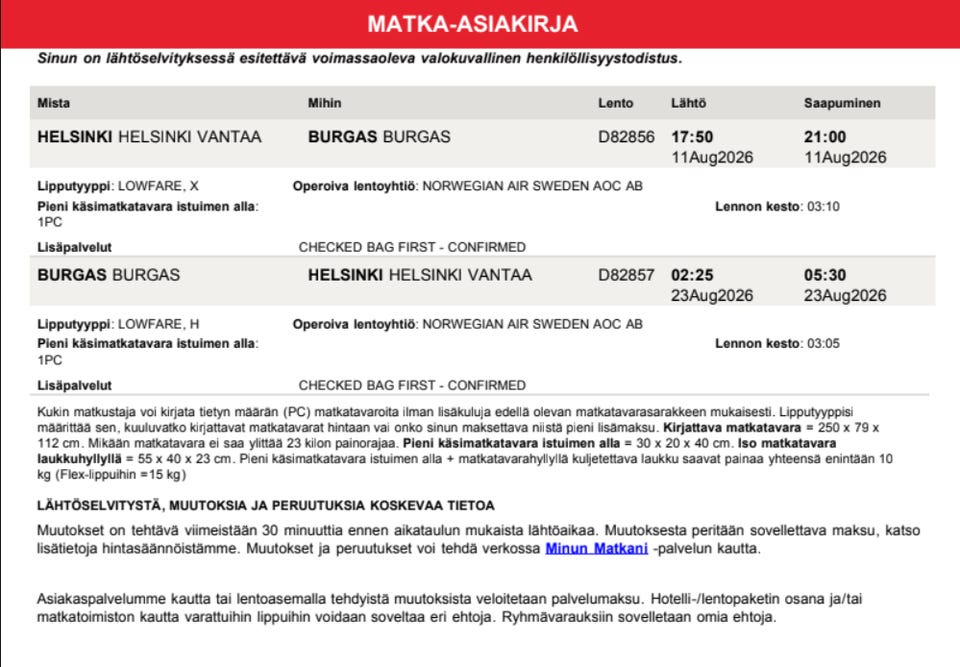Click the LÄHTÖSELVITYSTÄ, MUUTOKSIA JA PERUUTUKSIA heading

click(266, 506)
